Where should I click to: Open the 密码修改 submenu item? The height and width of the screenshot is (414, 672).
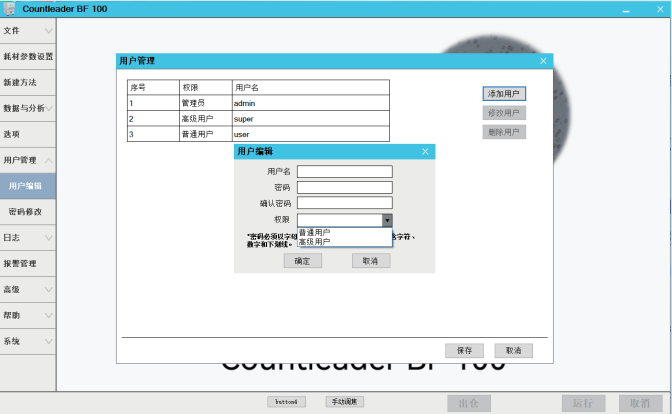[x=25, y=212]
